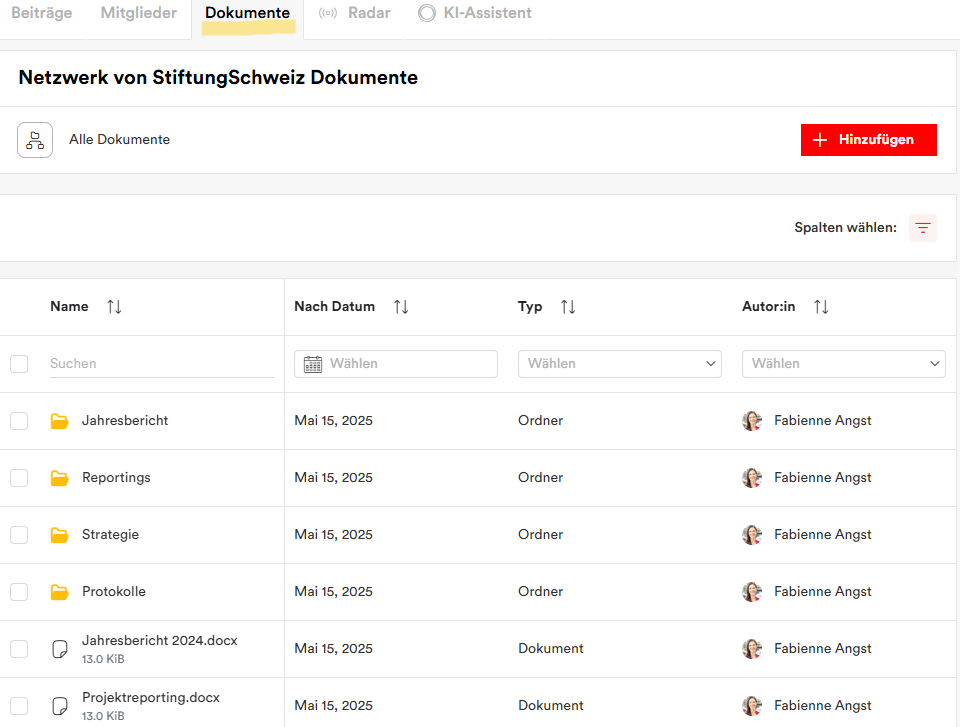Click the folder tree icon beside Alle Dokumente
The height and width of the screenshot is (727, 960).
35,140
